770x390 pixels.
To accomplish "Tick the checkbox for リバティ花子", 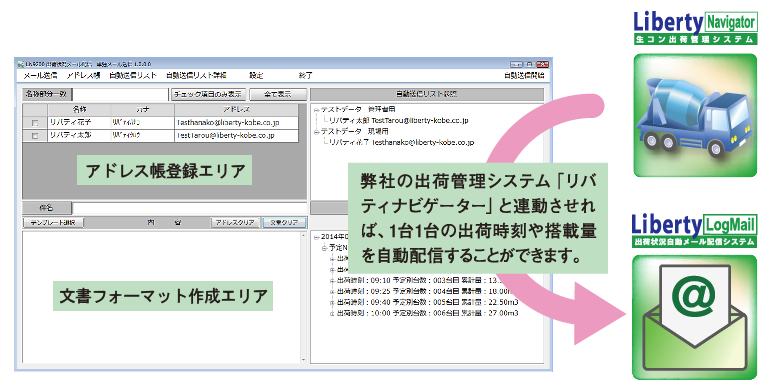I will (x=35, y=123).
